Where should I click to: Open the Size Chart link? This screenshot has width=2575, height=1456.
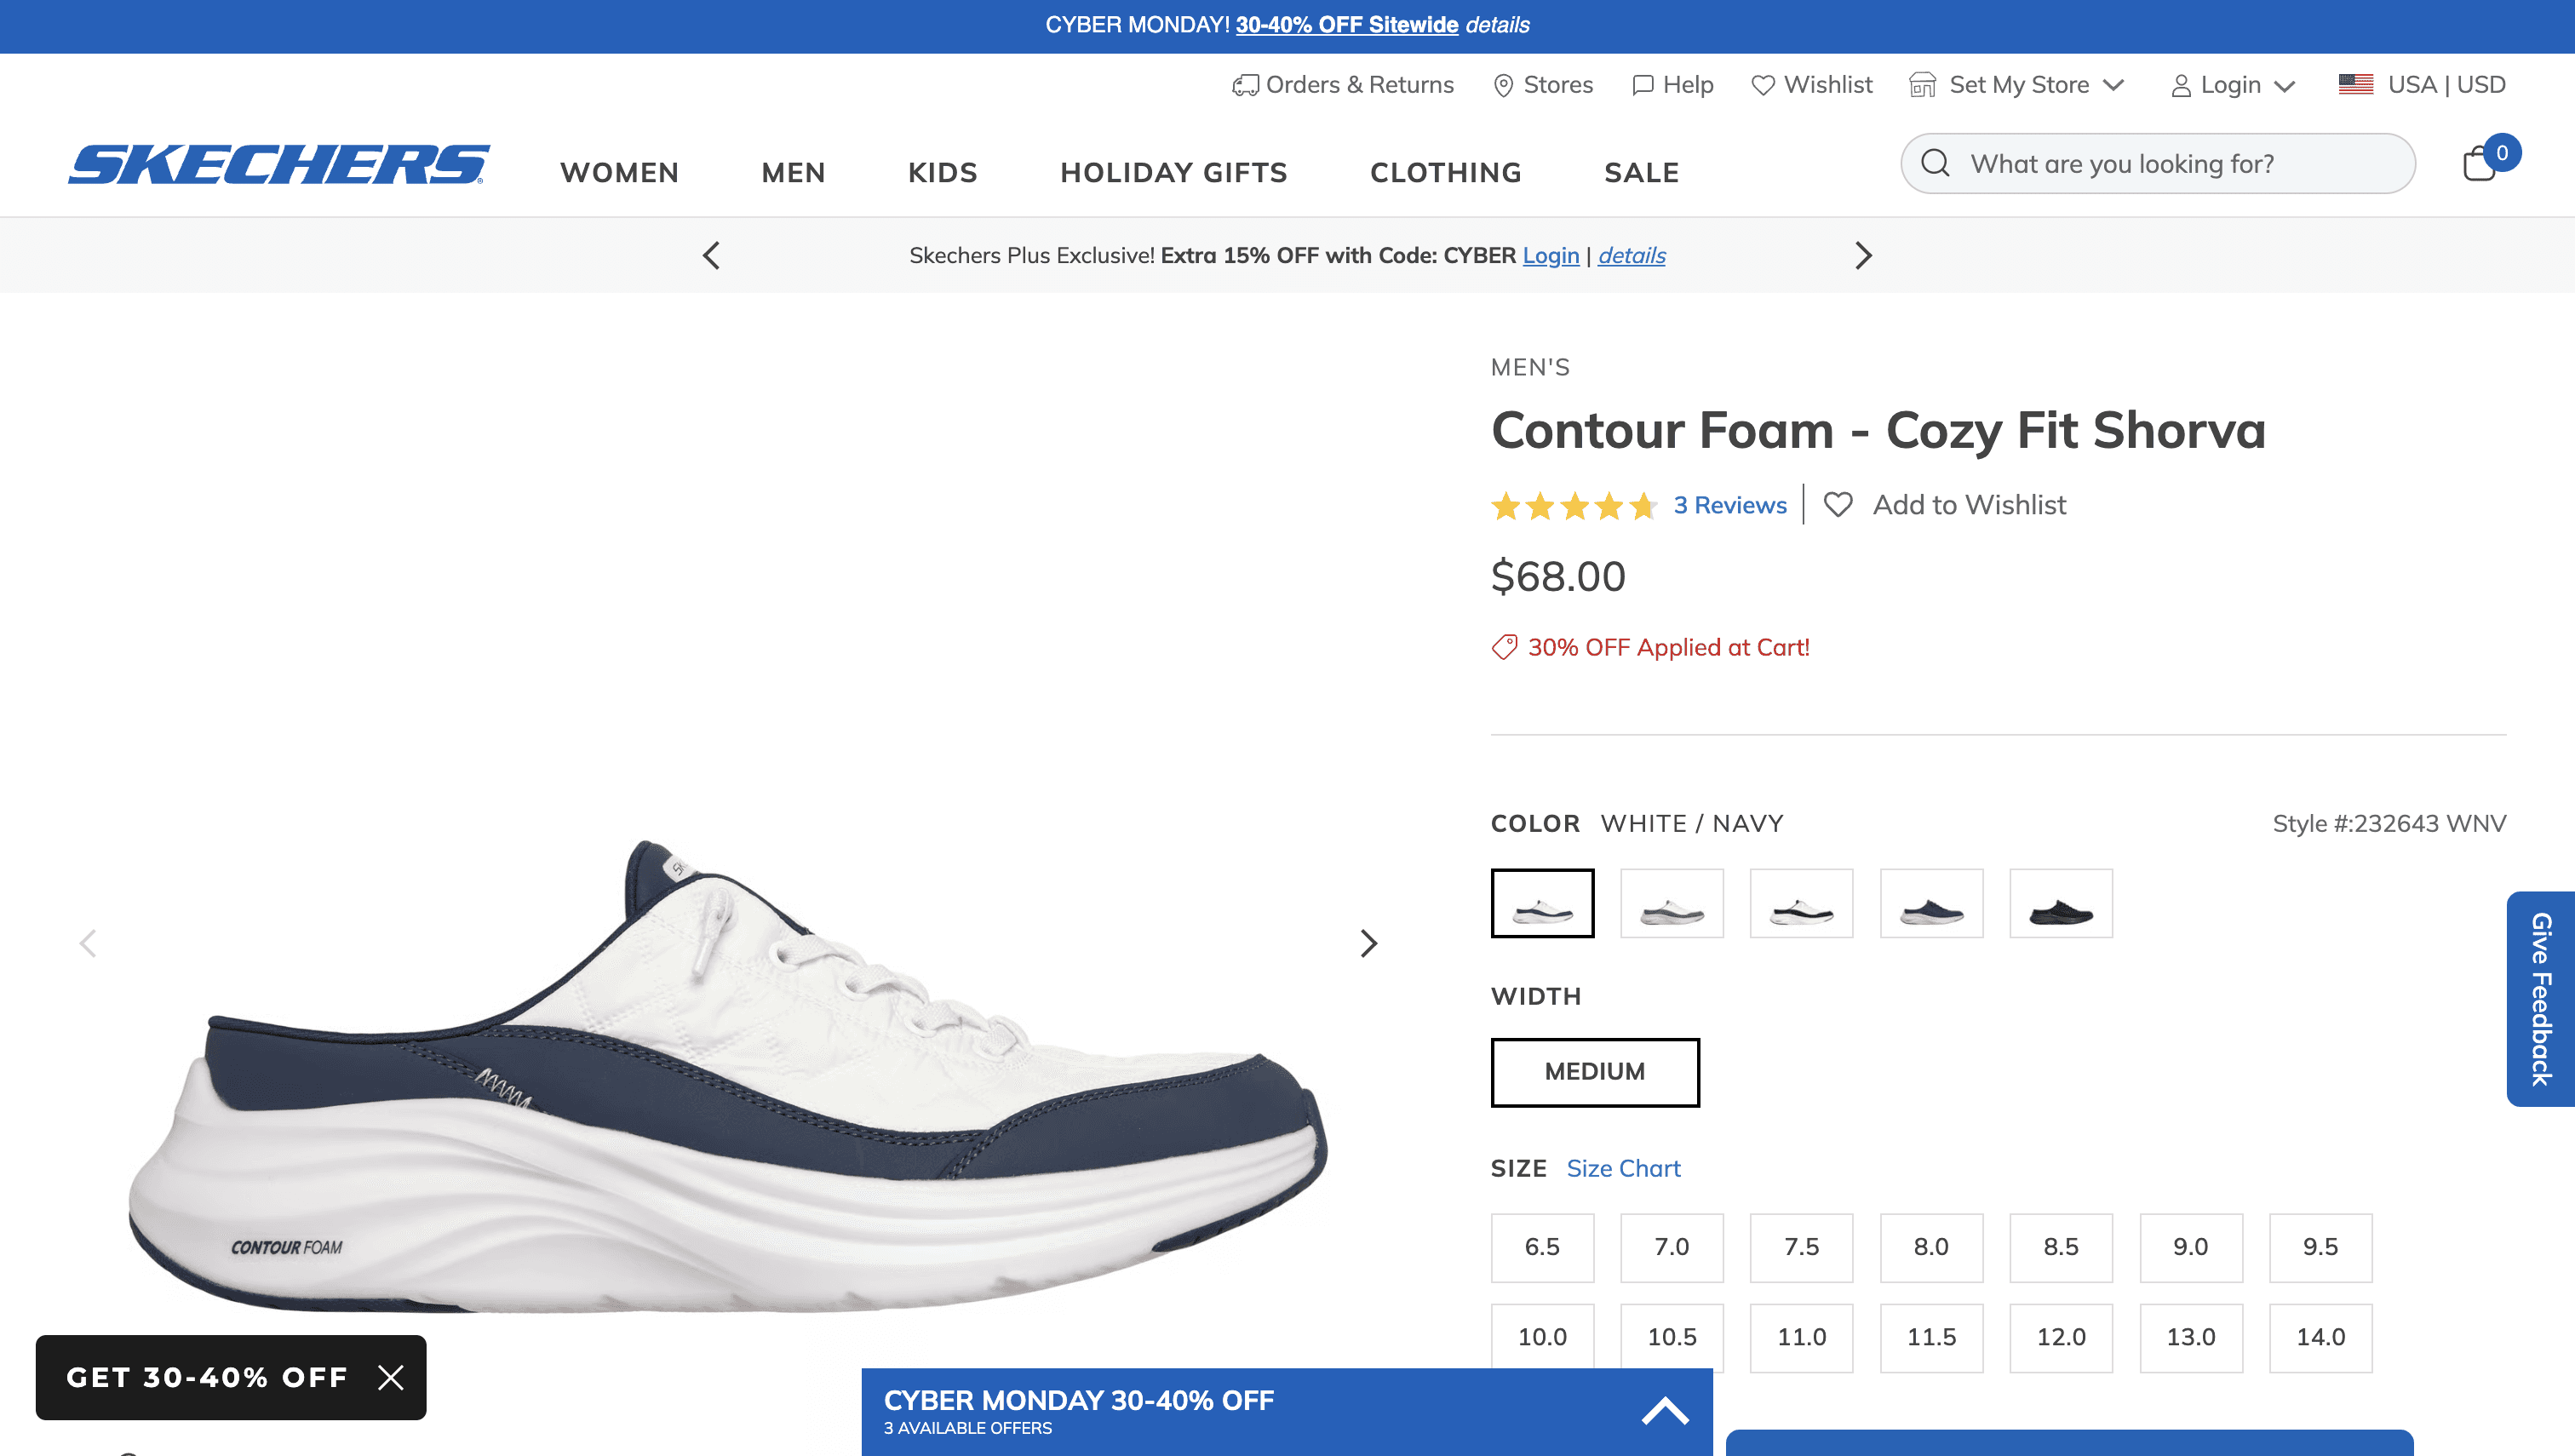(x=1623, y=1168)
